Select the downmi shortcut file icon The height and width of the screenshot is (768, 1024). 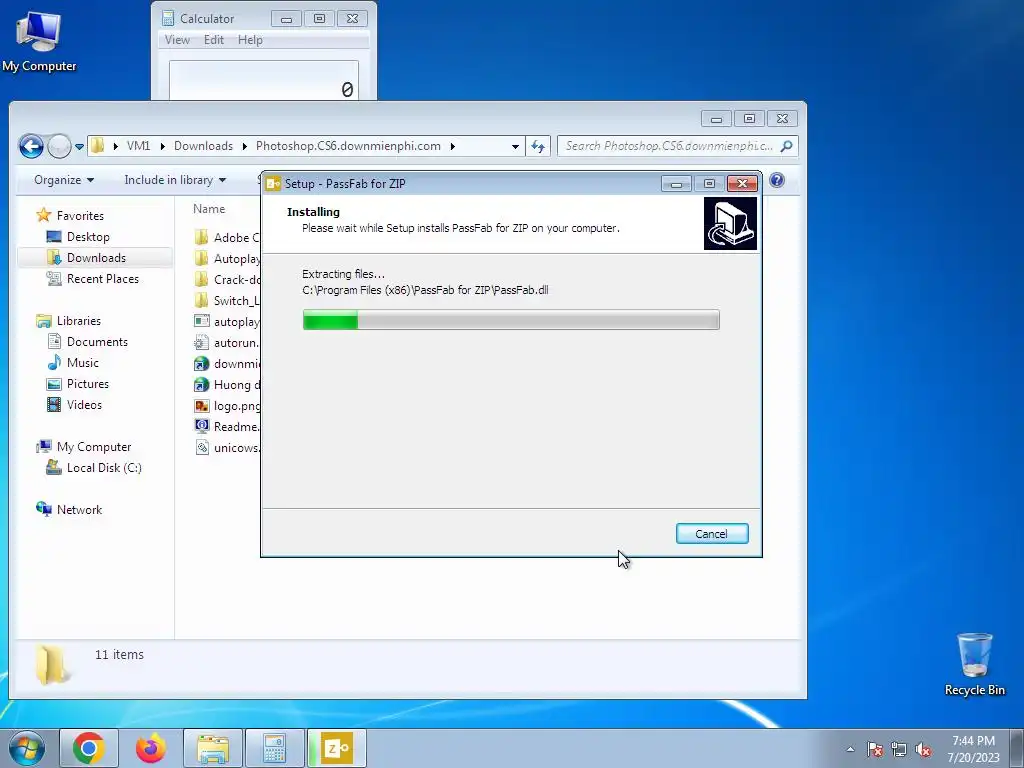click(202, 364)
